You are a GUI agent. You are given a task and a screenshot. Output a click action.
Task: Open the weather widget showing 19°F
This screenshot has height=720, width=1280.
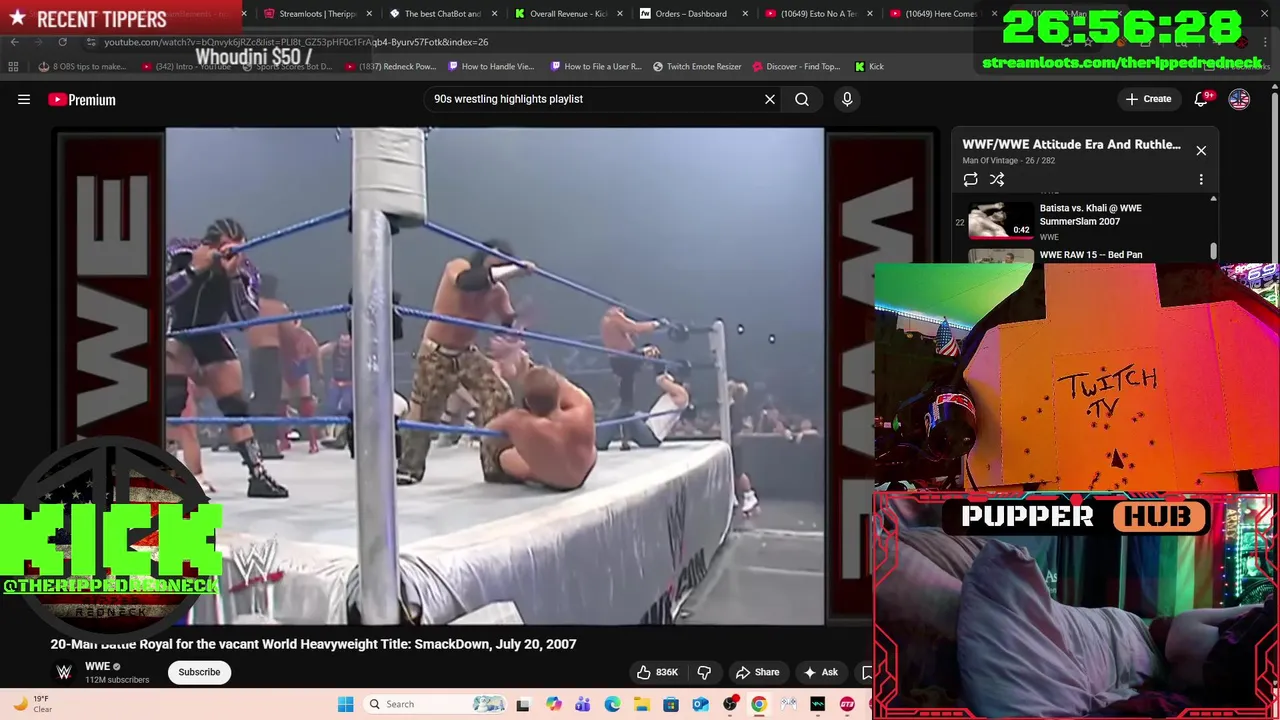pos(30,704)
